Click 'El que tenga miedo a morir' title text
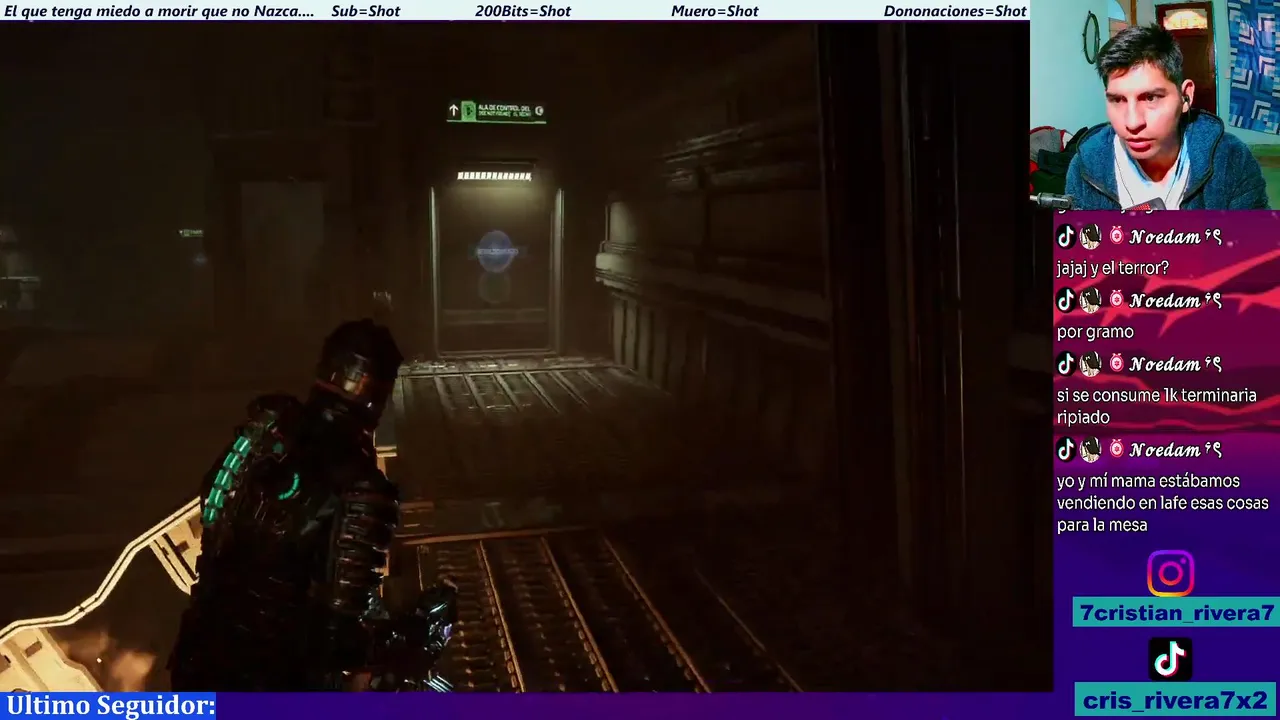Screen dimensions: 1280x720 [159, 11]
